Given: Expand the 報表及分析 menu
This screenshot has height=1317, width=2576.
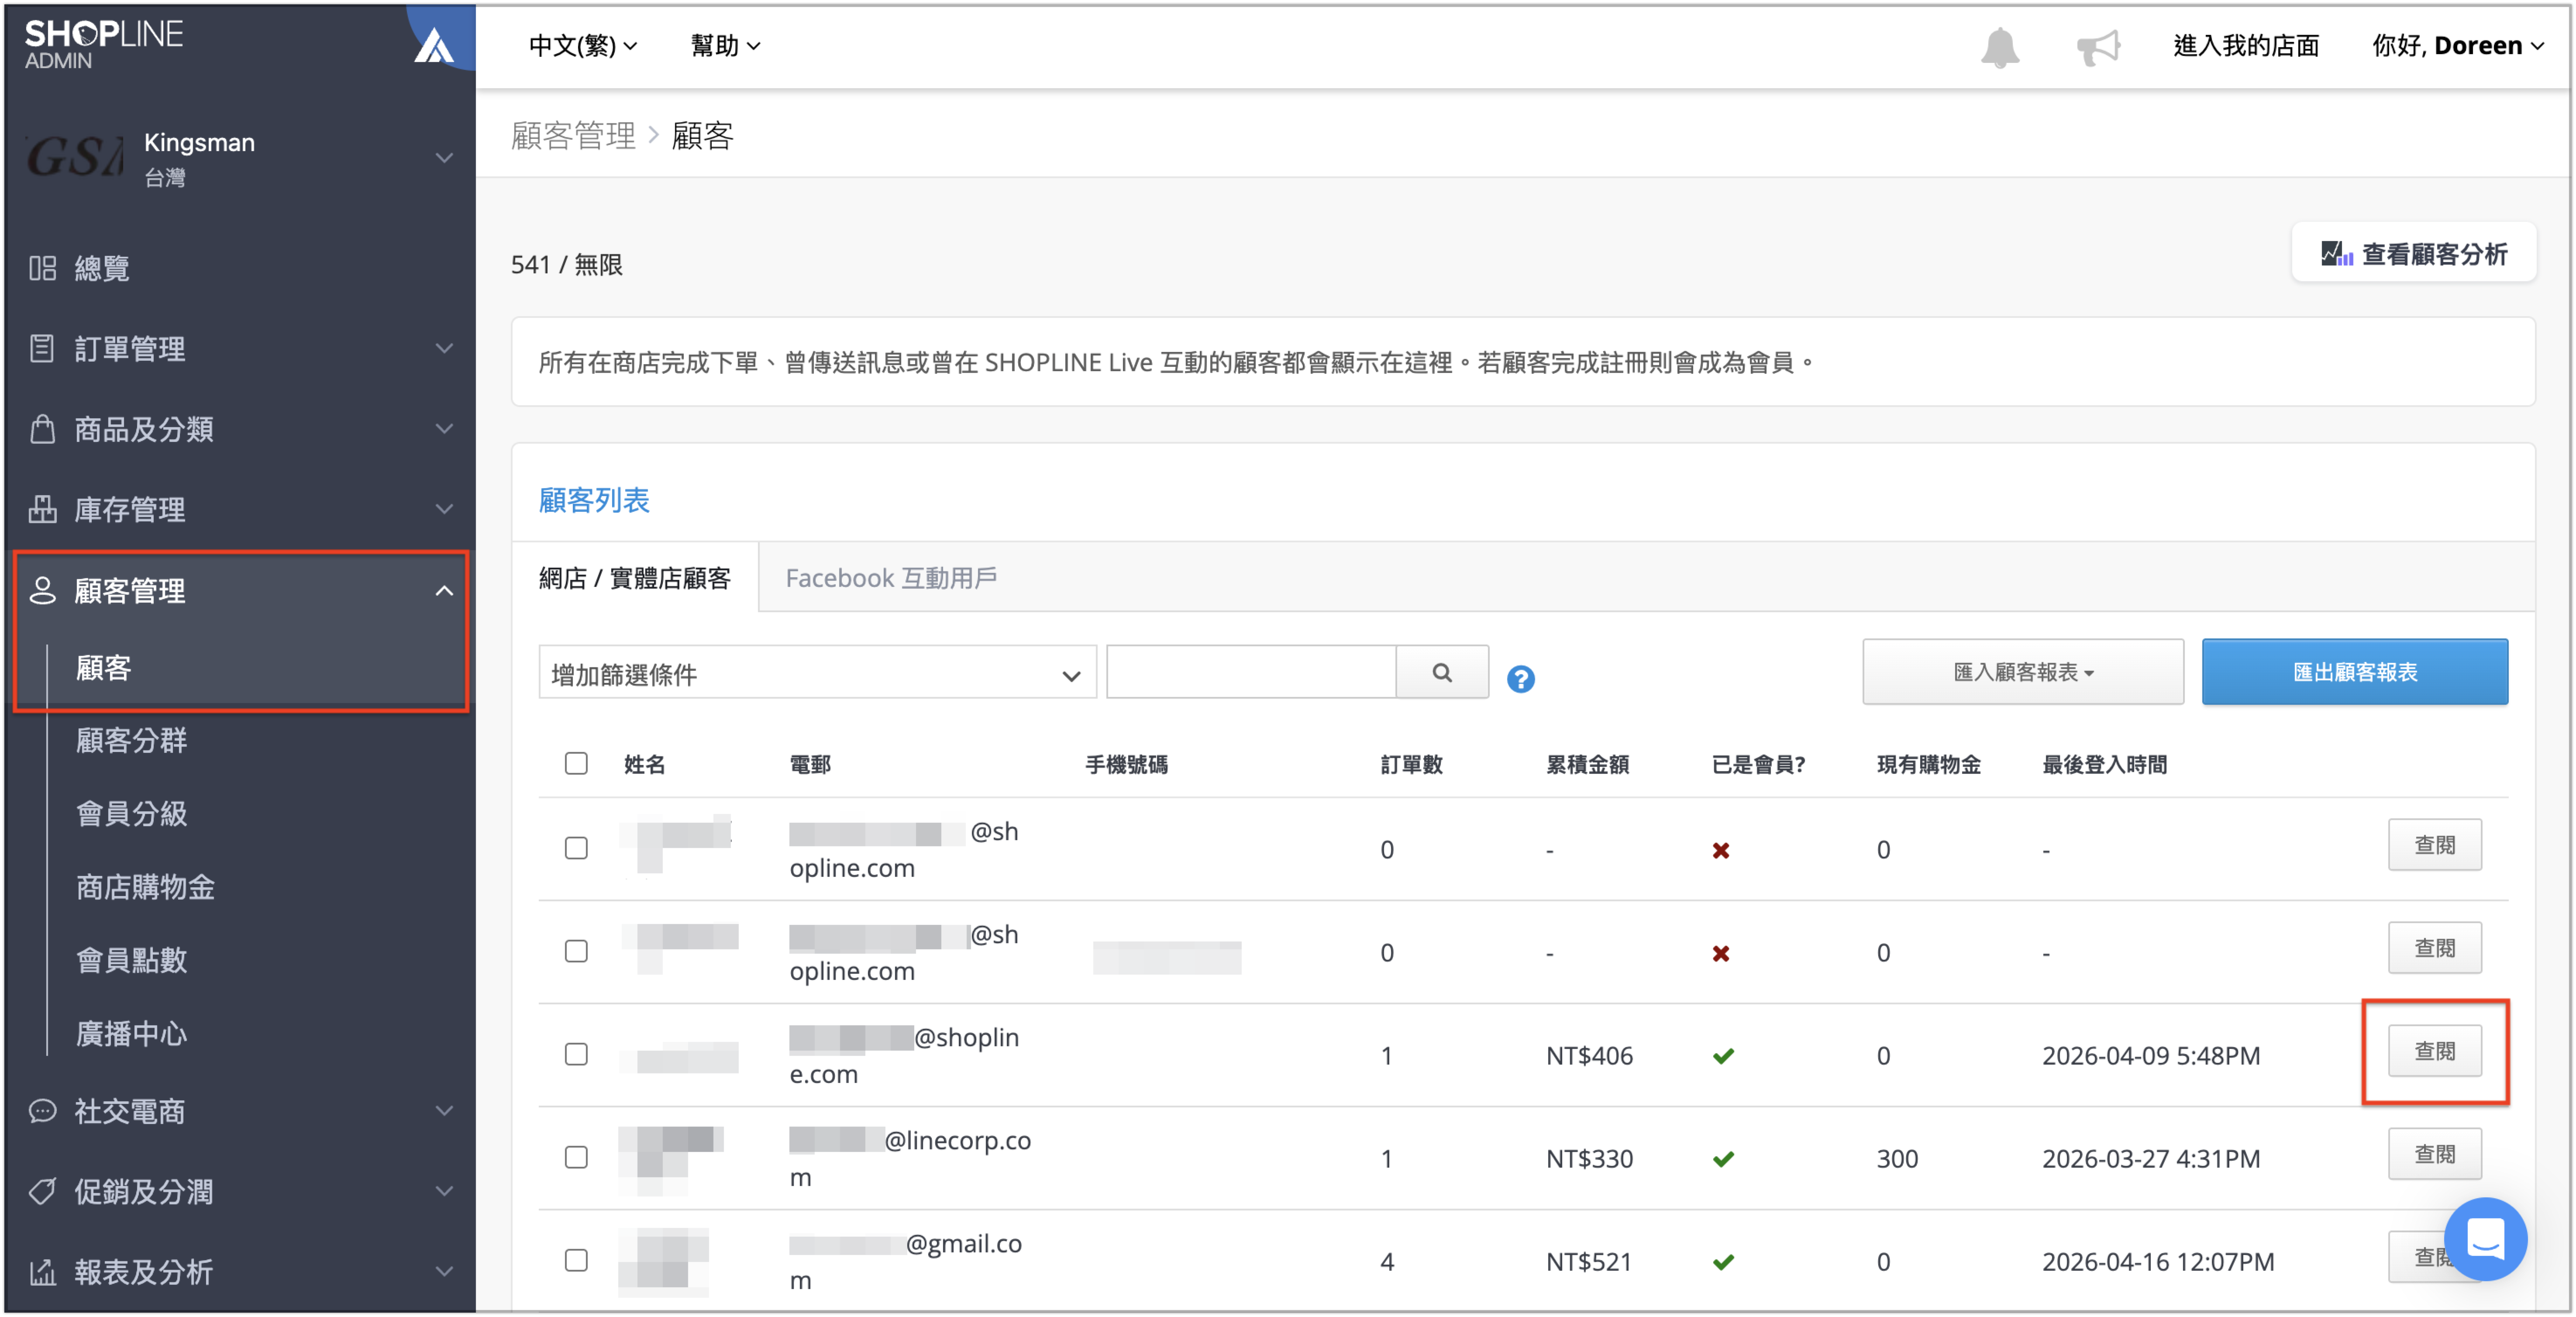Looking at the screenshot, I should pos(444,1272).
